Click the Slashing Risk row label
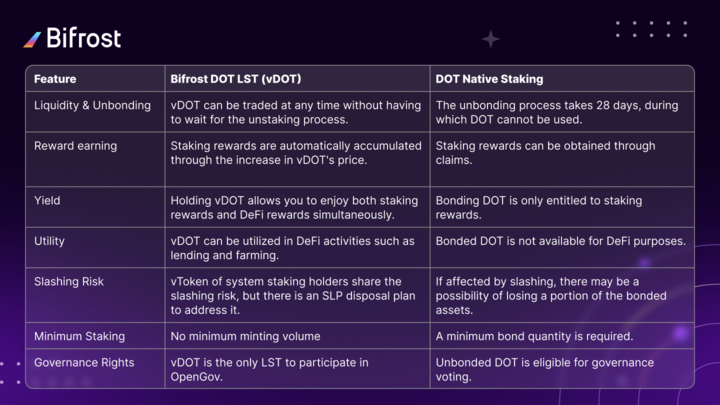Screen dimensions: 720x405 (x=69, y=281)
